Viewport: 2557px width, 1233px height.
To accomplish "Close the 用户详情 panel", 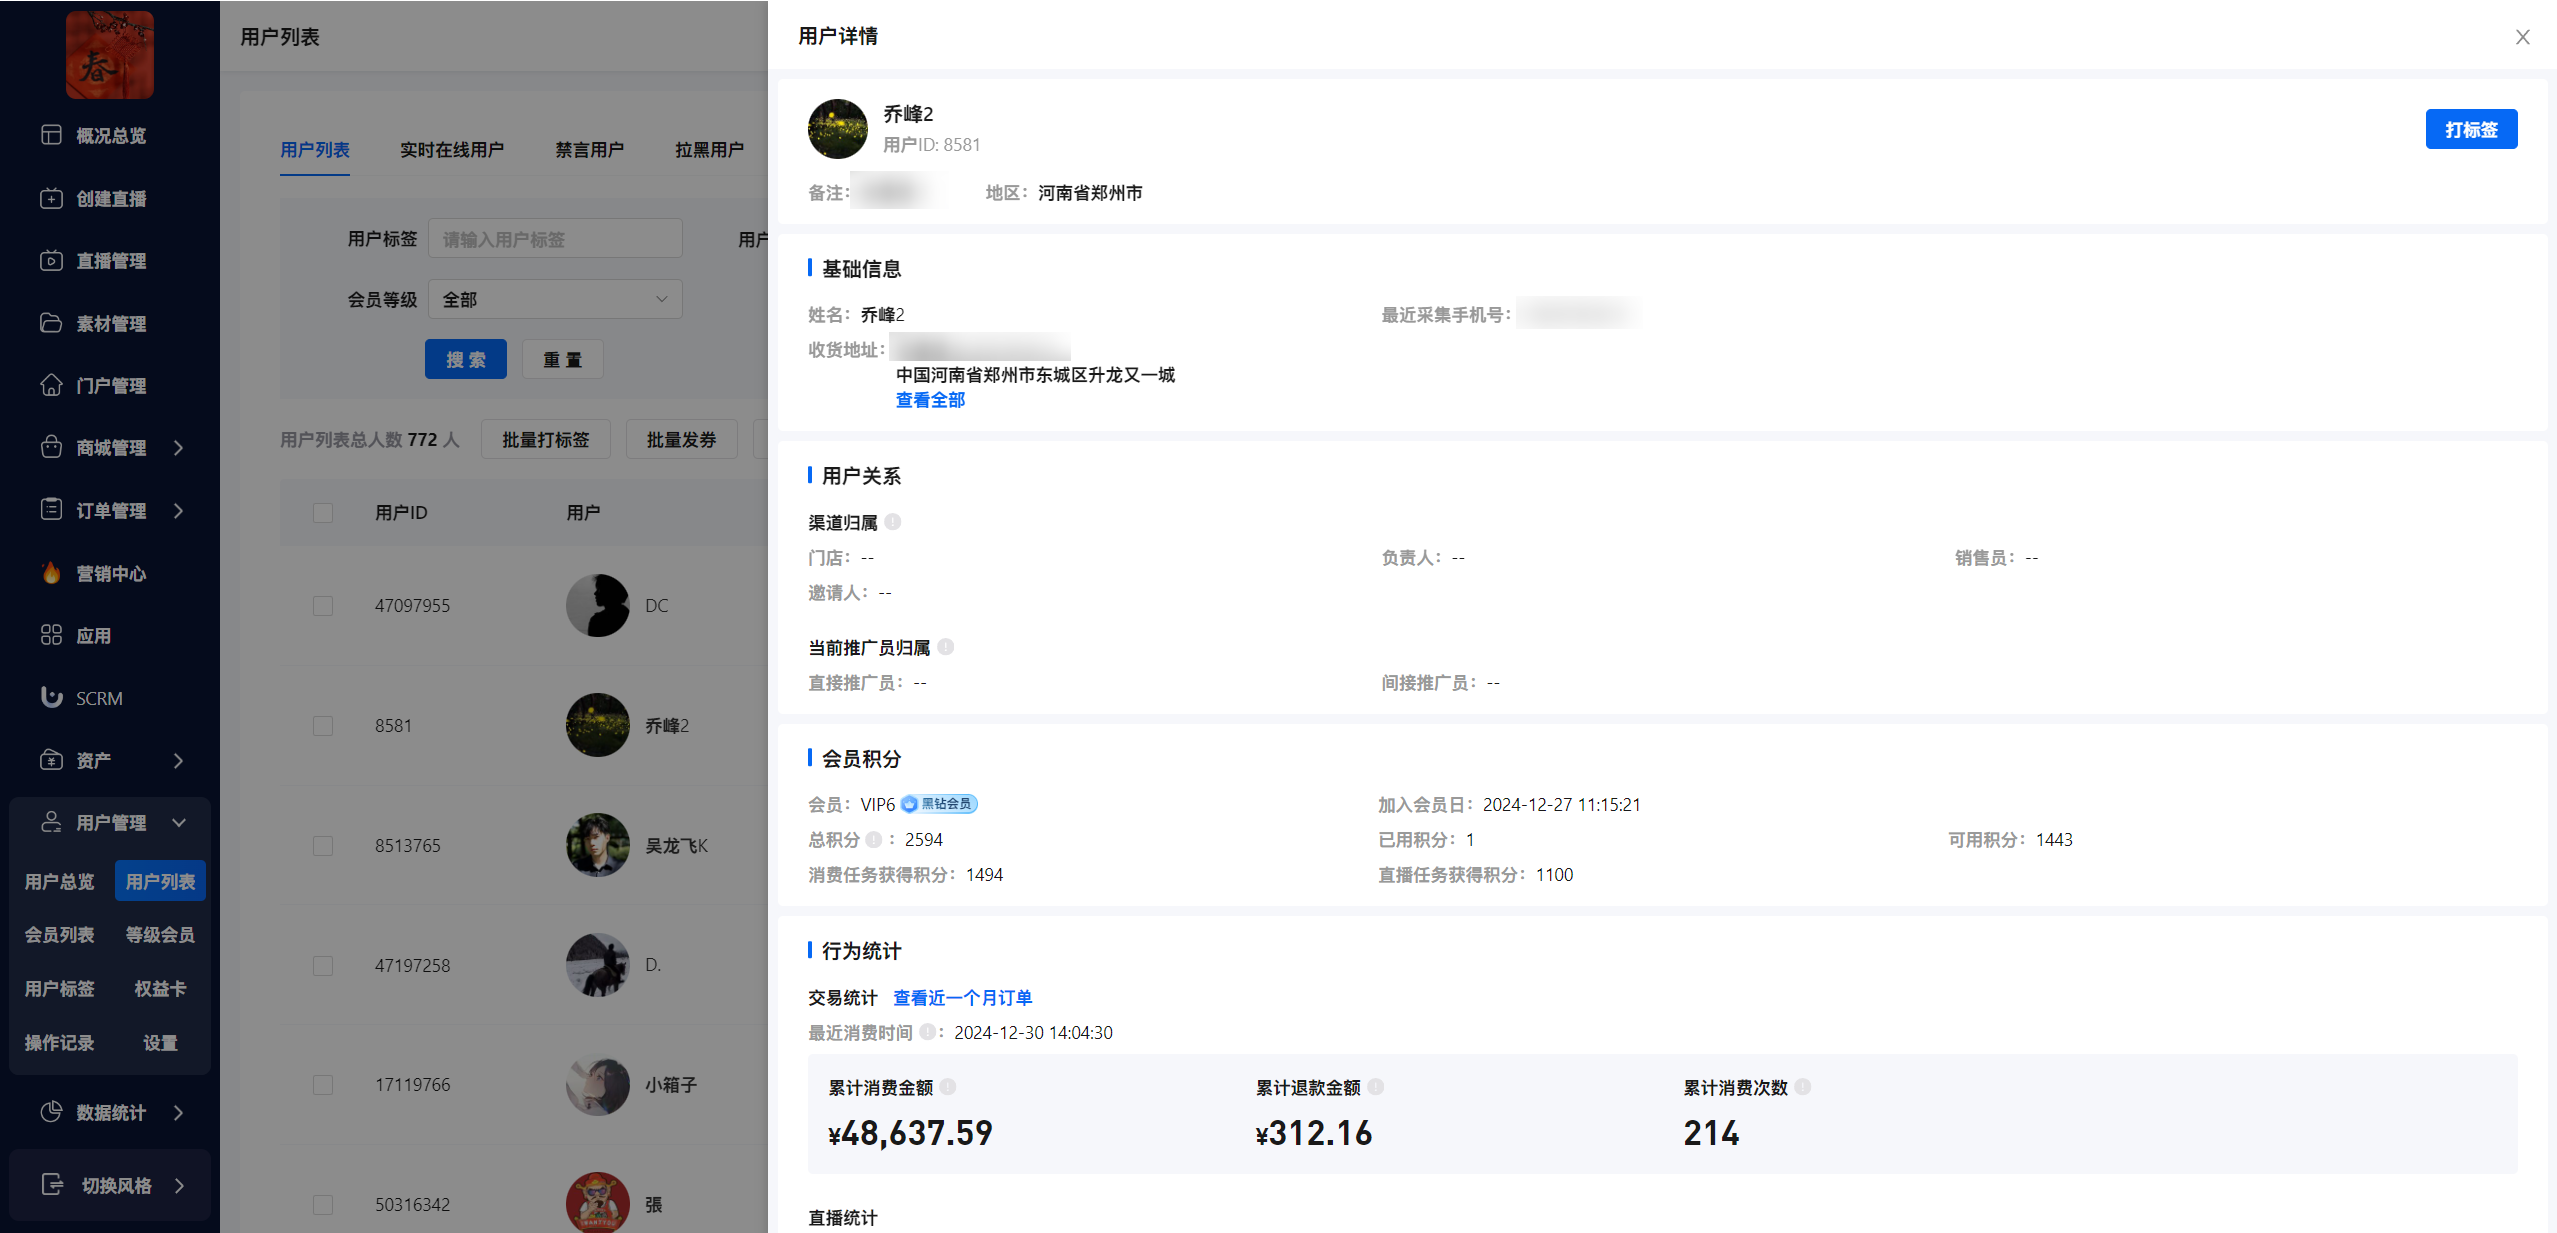I will click(x=2522, y=37).
